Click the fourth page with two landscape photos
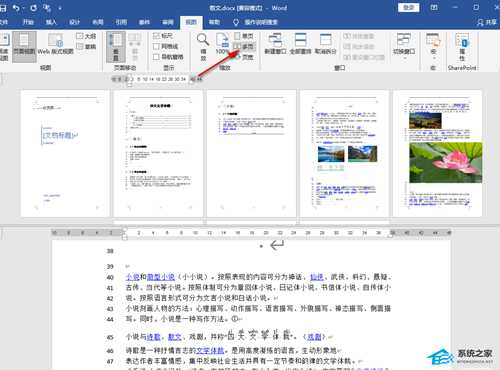The image size is (500, 370). [344, 153]
